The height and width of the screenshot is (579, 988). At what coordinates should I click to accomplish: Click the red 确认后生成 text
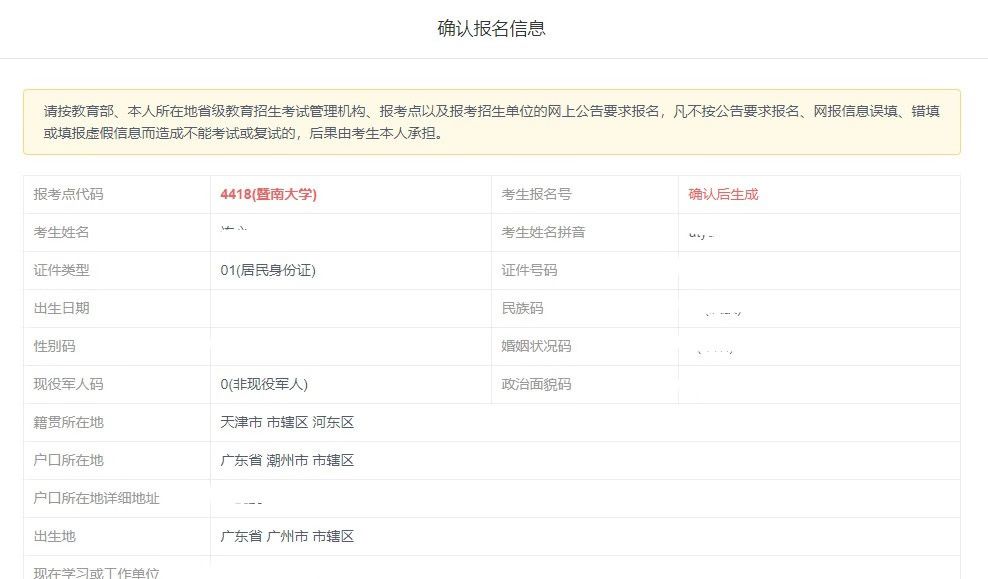[723, 194]
